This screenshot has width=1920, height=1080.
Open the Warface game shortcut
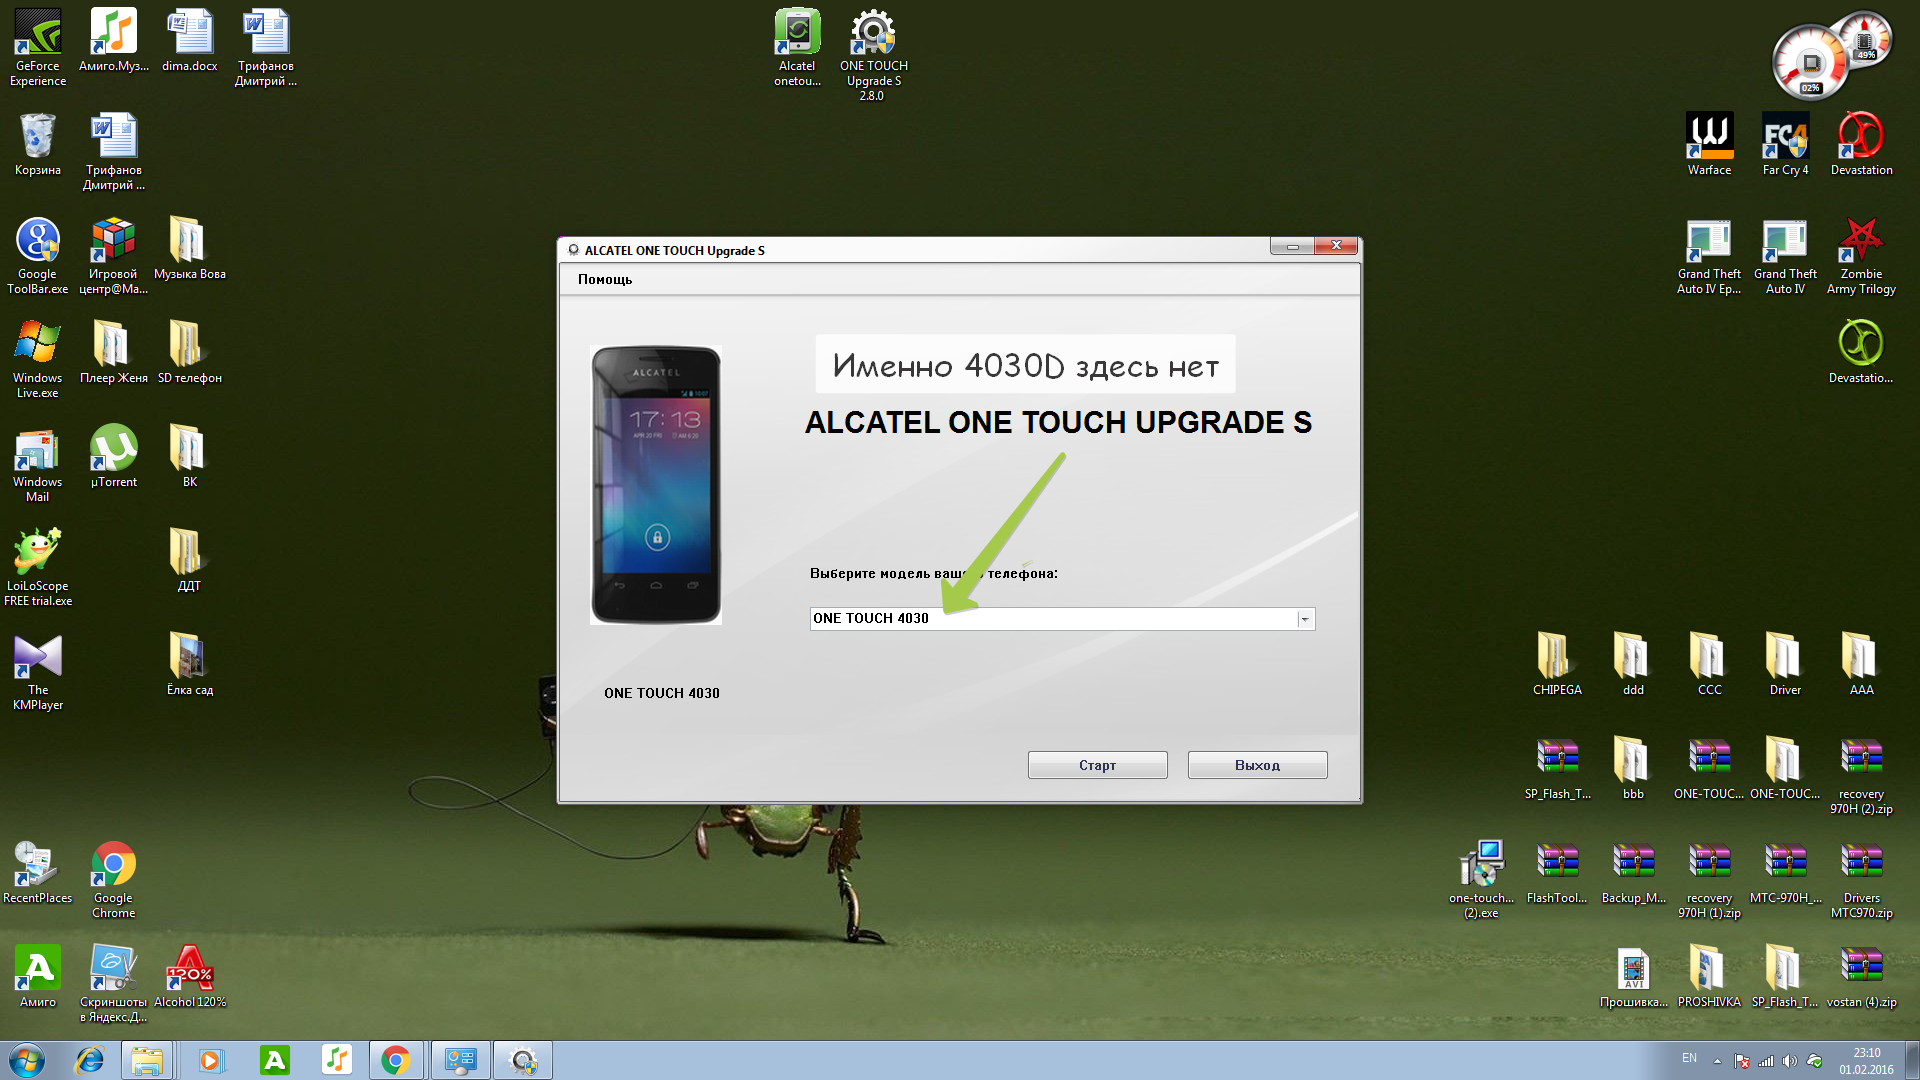coord(1709,138)
